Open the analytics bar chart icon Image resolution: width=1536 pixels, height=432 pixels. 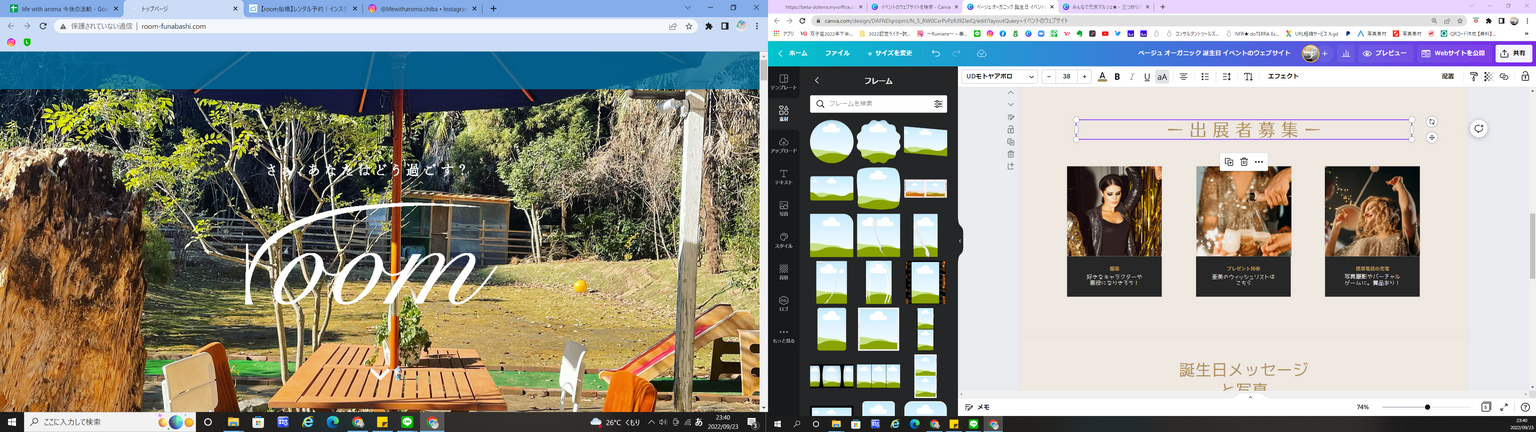click(x=1345, y=53)
